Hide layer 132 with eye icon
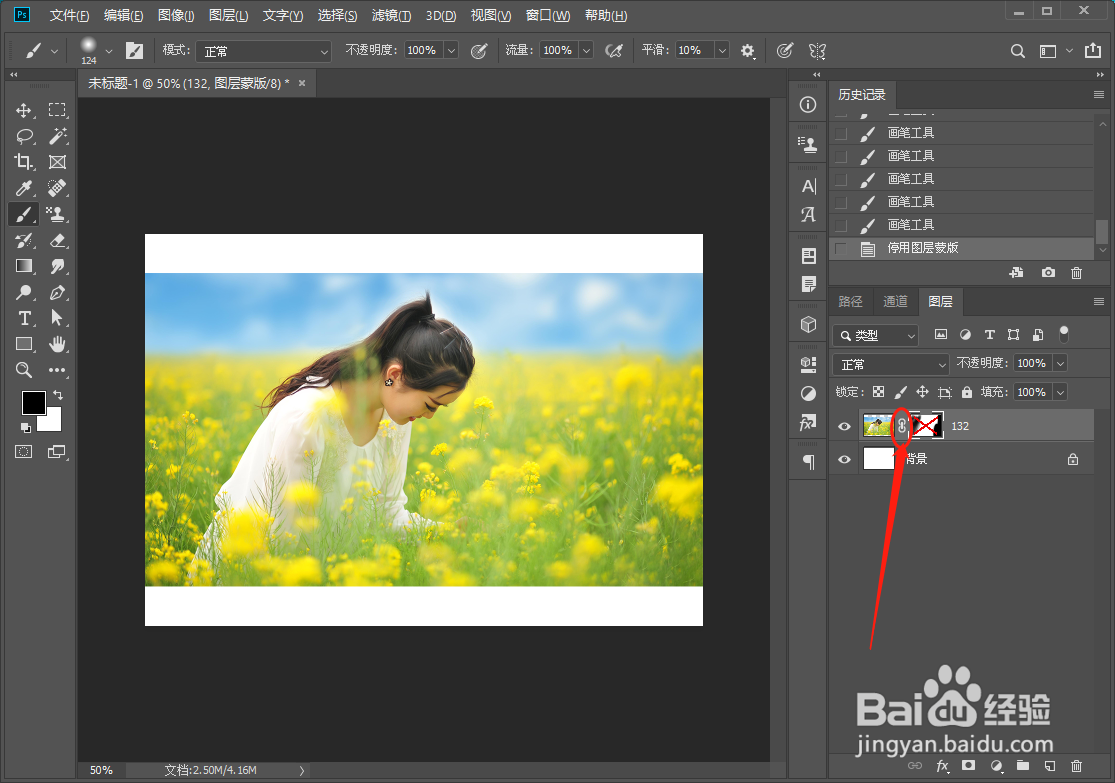The width and height of the screenshot is (1115, 783). pyautogui.click(x=844, y=426)
